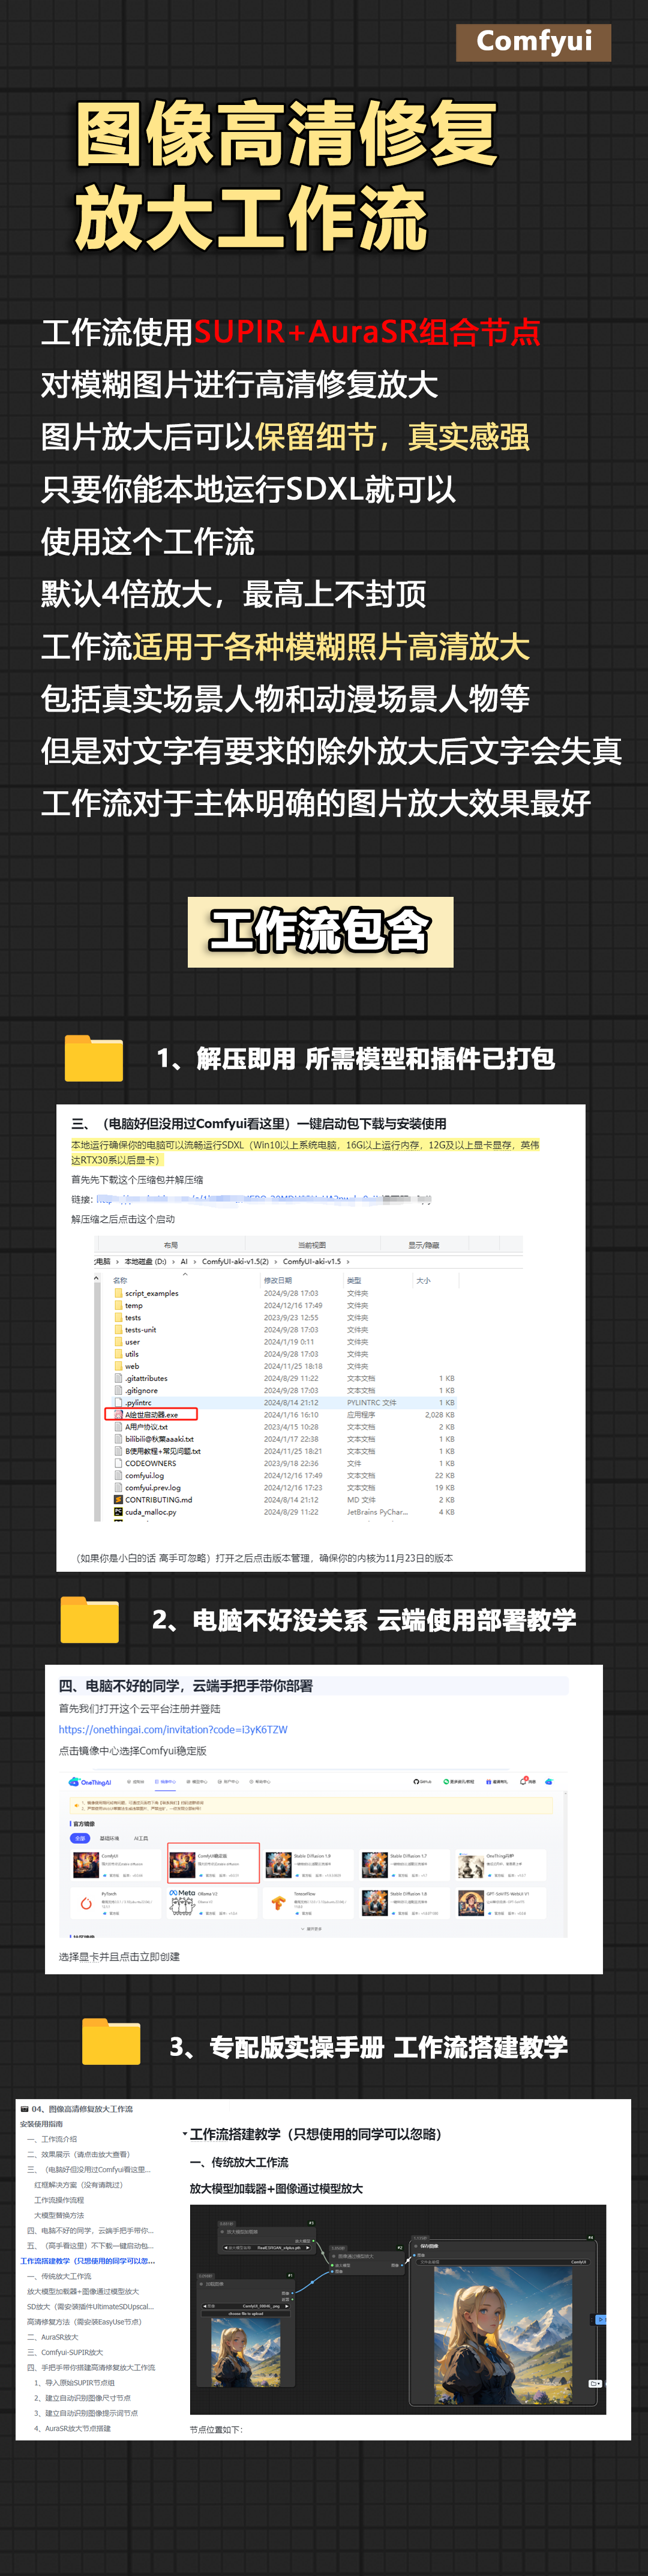Open the onethingai.com invitation link
This screenshot has height=2576, width=648.
tap(173, 1730)
